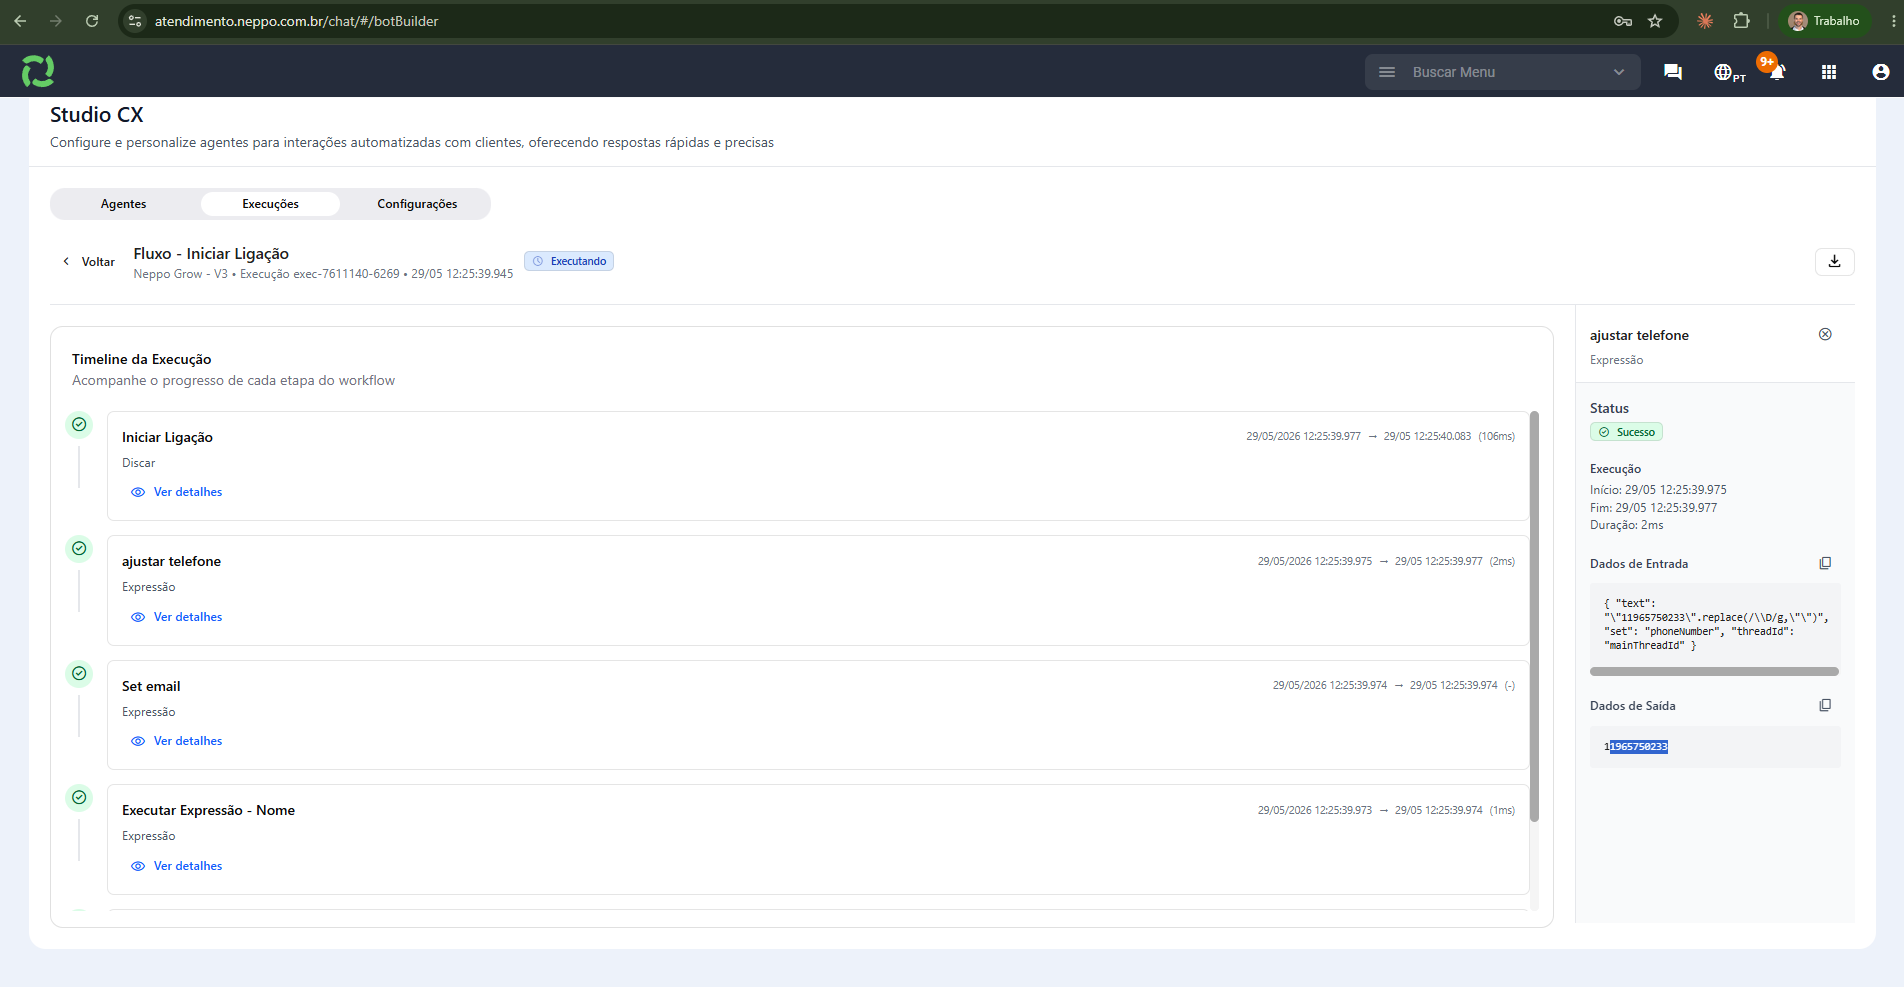Click the Neppo logo icon

[x=38, y=71]
